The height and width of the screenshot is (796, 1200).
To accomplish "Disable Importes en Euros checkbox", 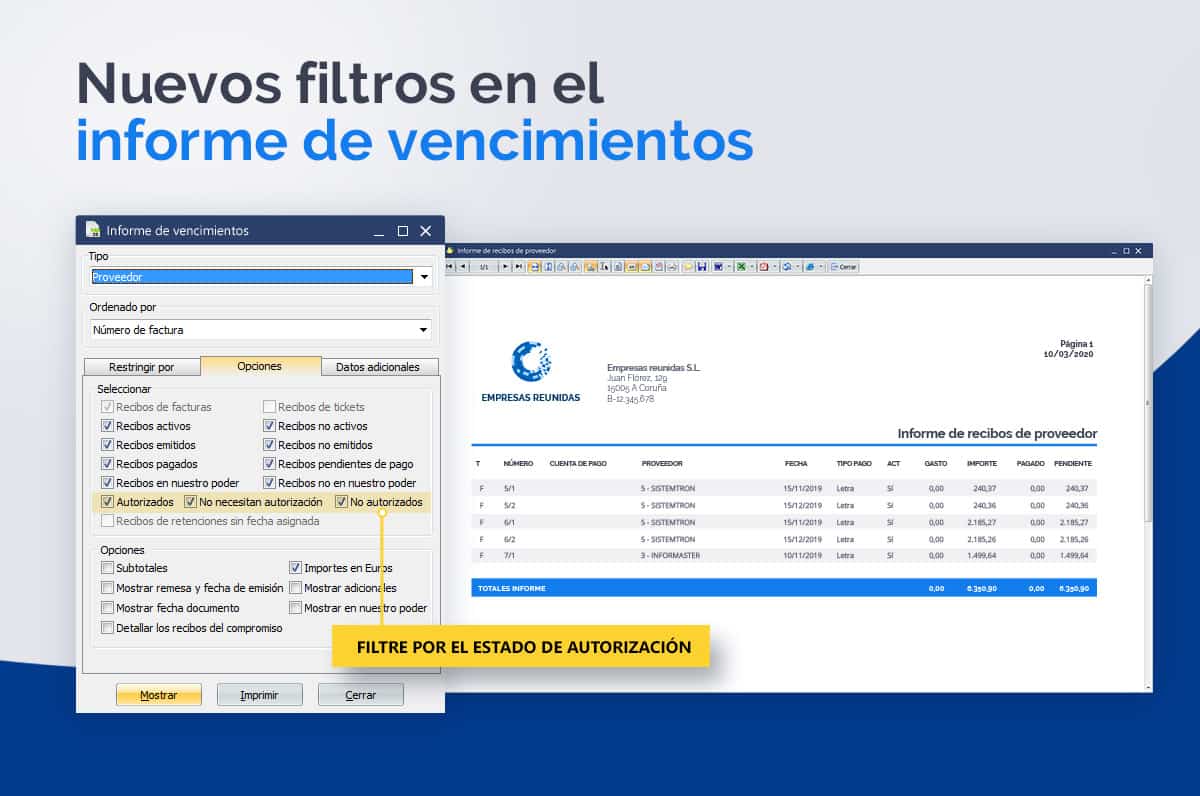I will [295, 568].
